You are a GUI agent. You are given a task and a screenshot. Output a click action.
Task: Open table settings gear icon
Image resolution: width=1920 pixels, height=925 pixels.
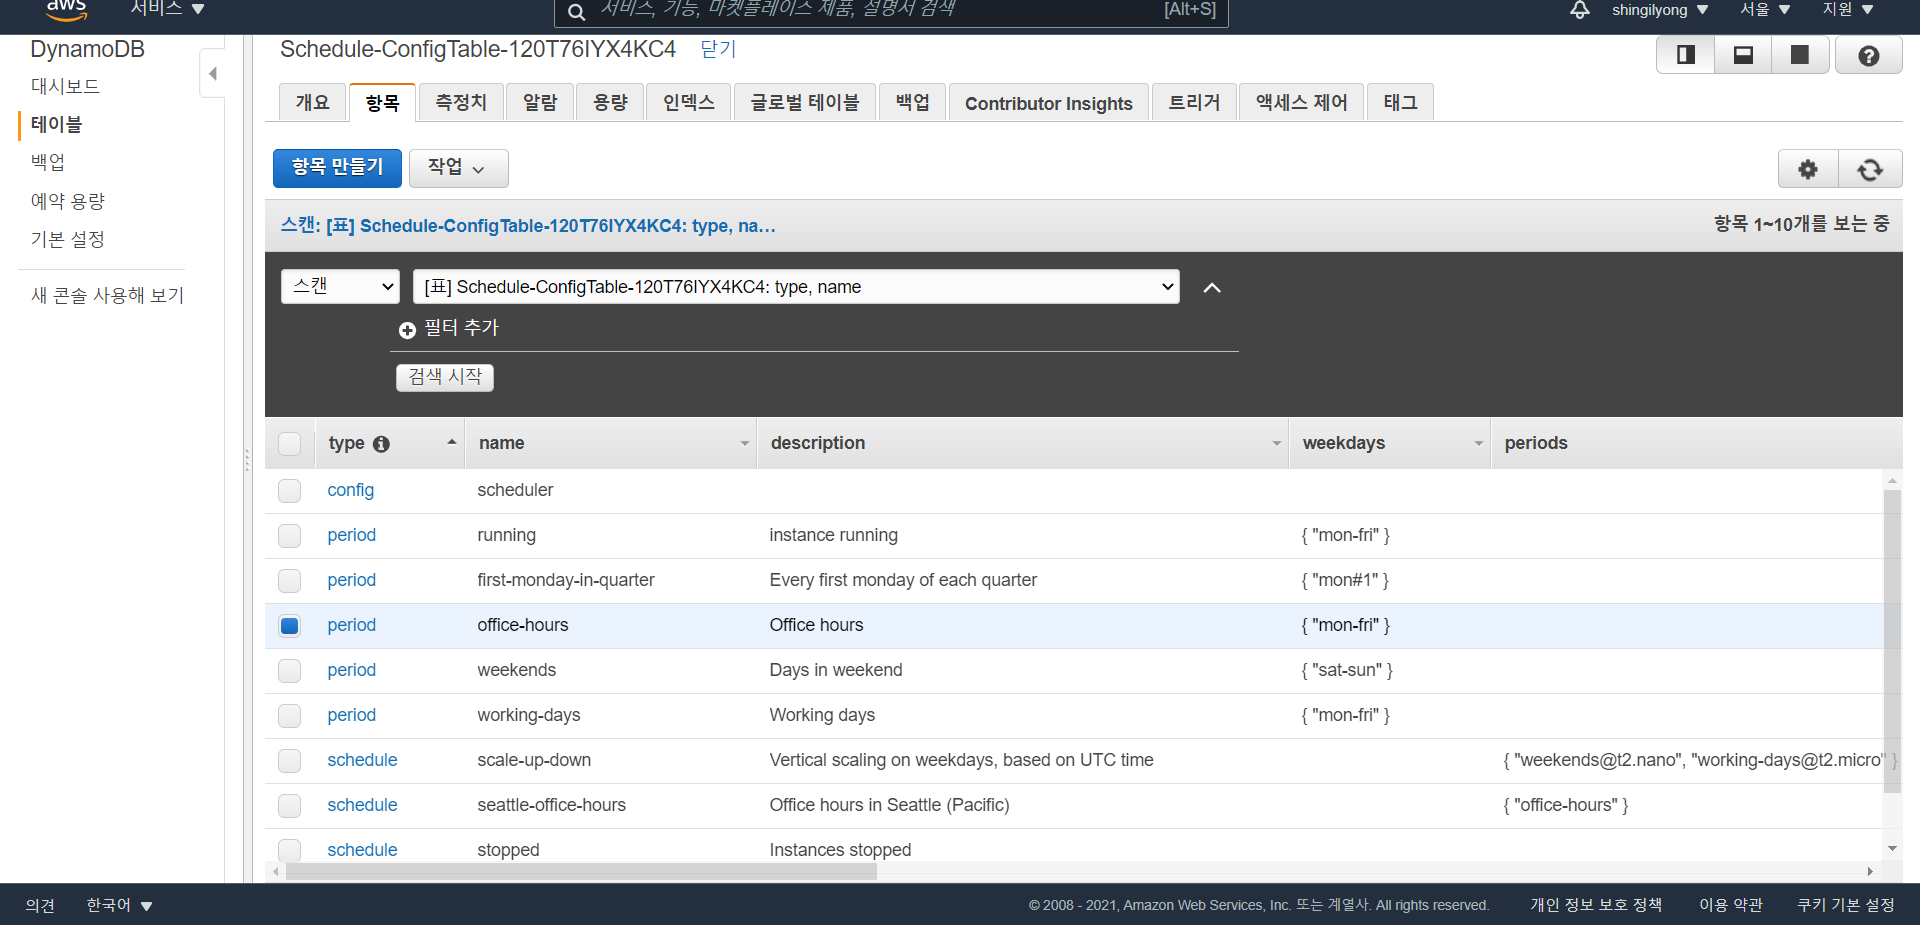coord(1808,169)
